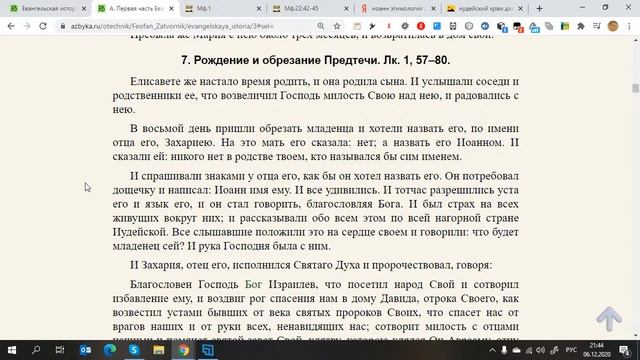Viewport: 640px width, 360px height.
Task: Open the Chrome profile avatar
Action: (613, 26)
